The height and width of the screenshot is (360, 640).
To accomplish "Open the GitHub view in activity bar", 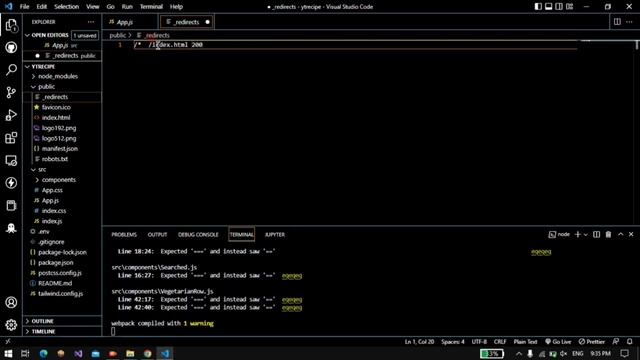I will (11, 47).
